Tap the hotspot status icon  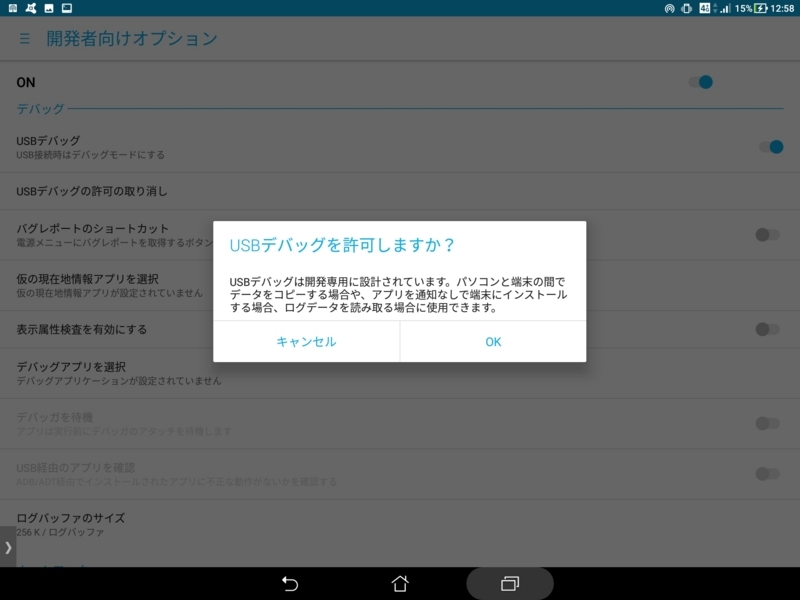click(669, 8)
